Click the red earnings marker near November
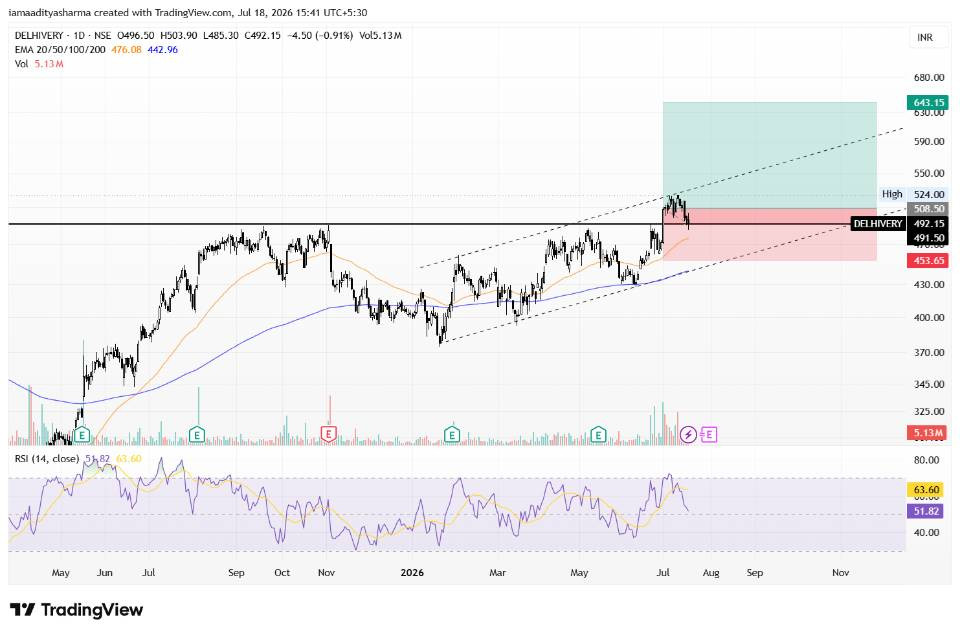Image resolution: width=960 pixels, height=635 pixels. (329, 435)
